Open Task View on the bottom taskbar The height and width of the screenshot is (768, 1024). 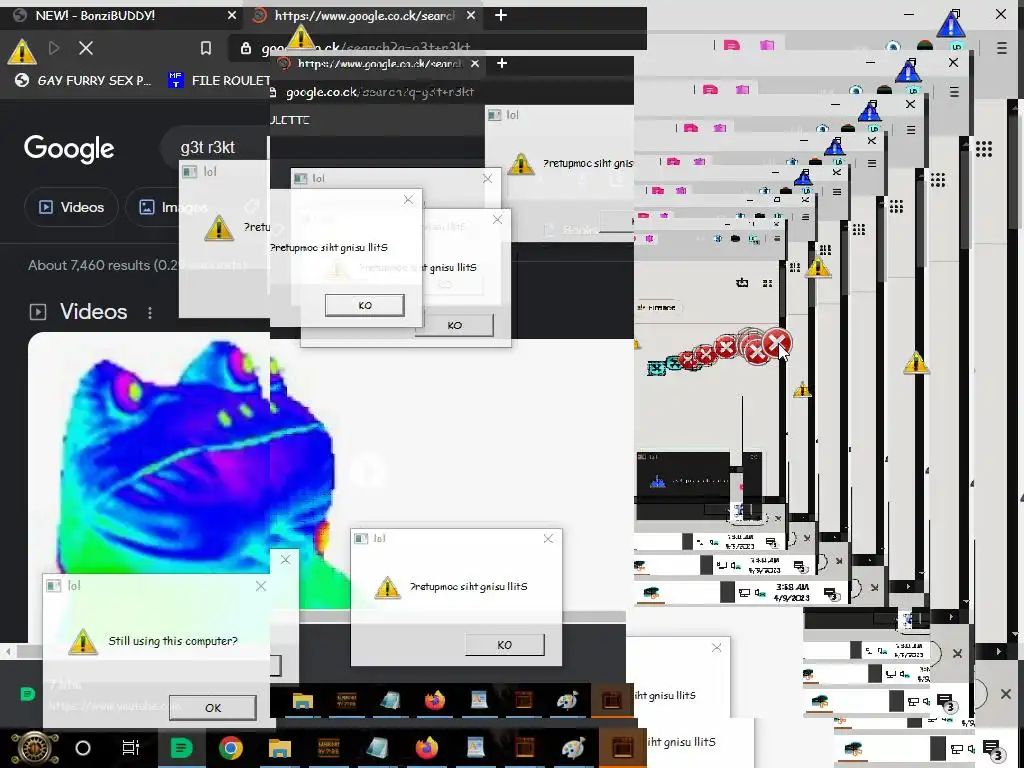point(131,748)
